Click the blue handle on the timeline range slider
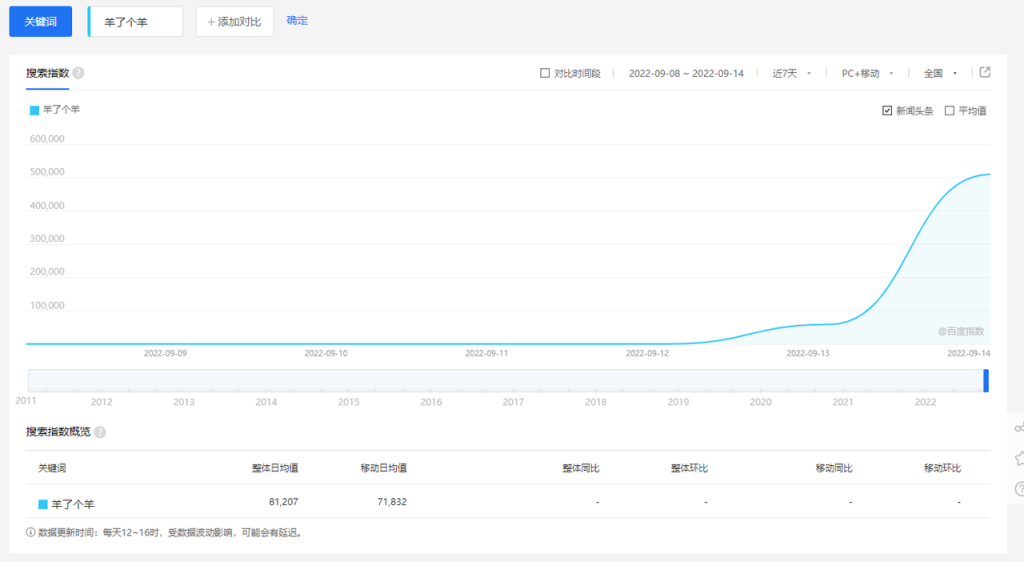The image size is (1024, 562). point(986,381)
